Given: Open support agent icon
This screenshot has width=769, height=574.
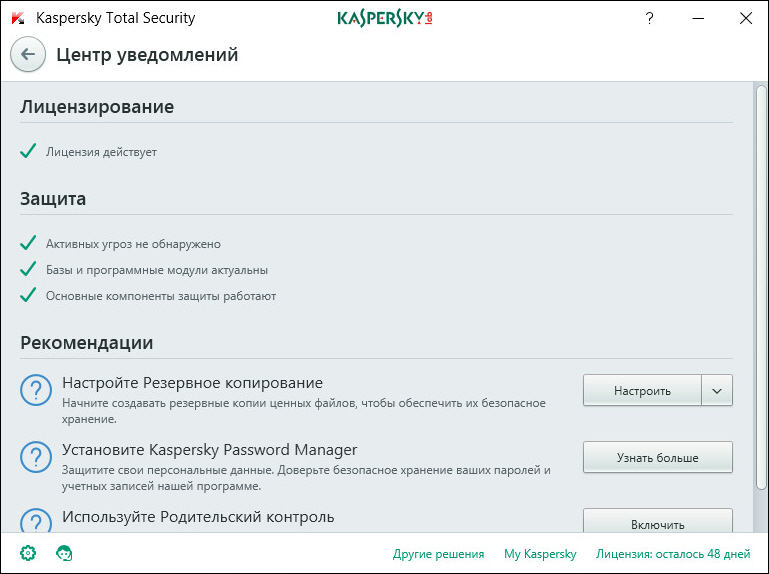Looking at the screenshot, I should click(64, 553).
